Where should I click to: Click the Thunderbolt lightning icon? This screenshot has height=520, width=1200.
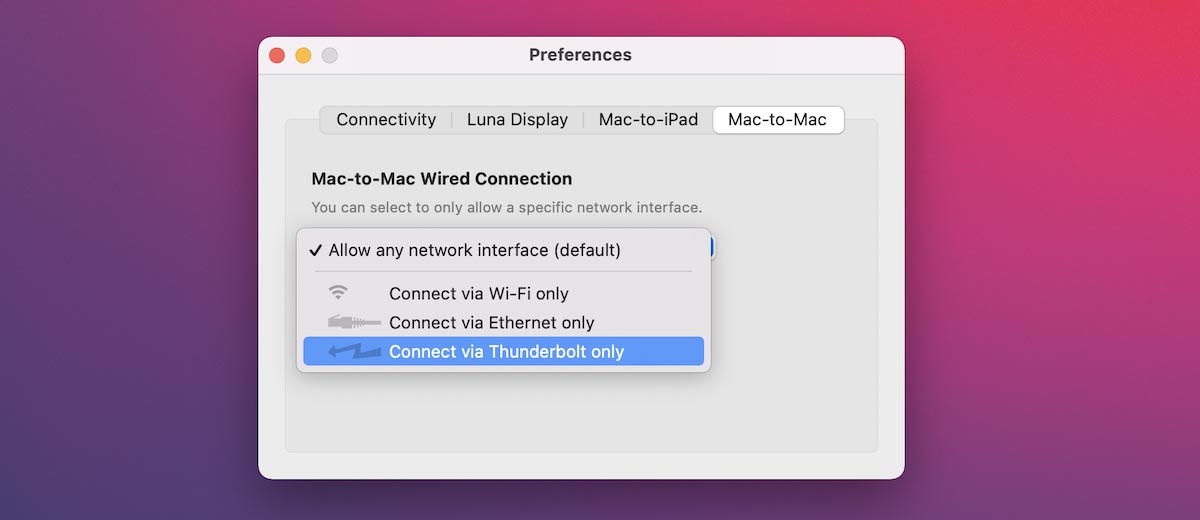point(354,351)
